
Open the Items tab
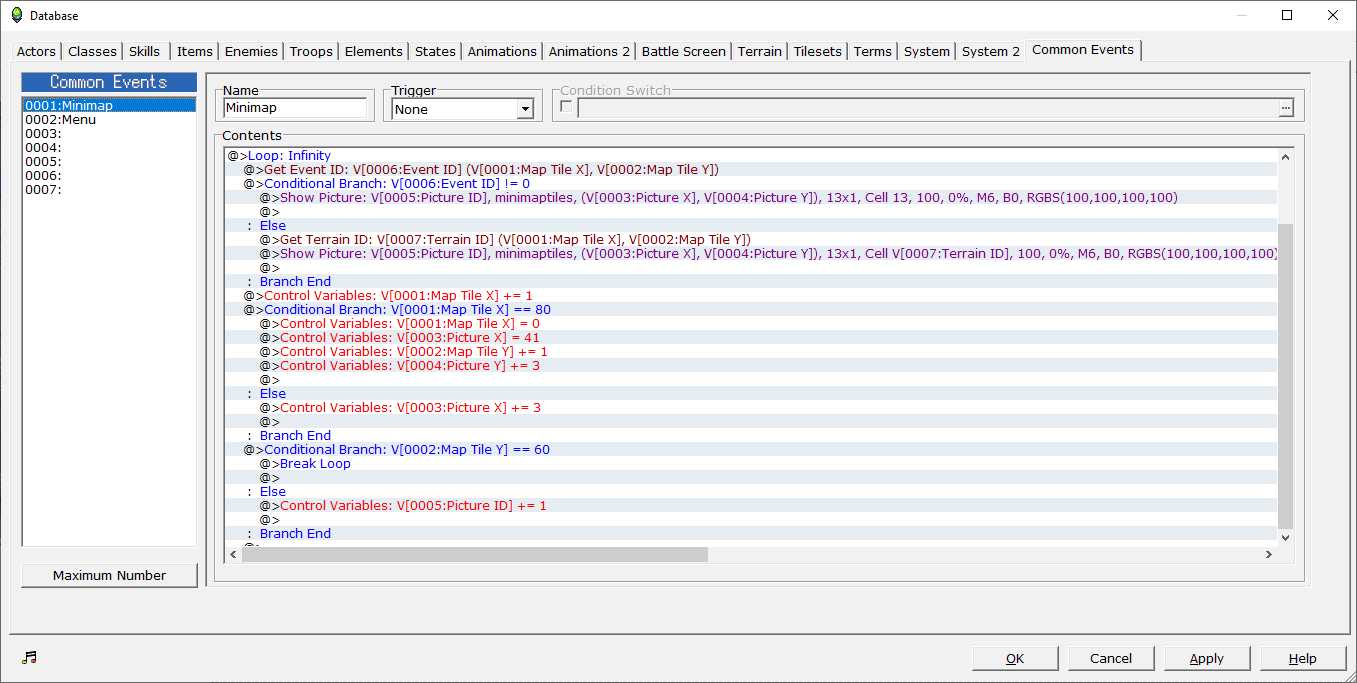click(x=195, y=51)
